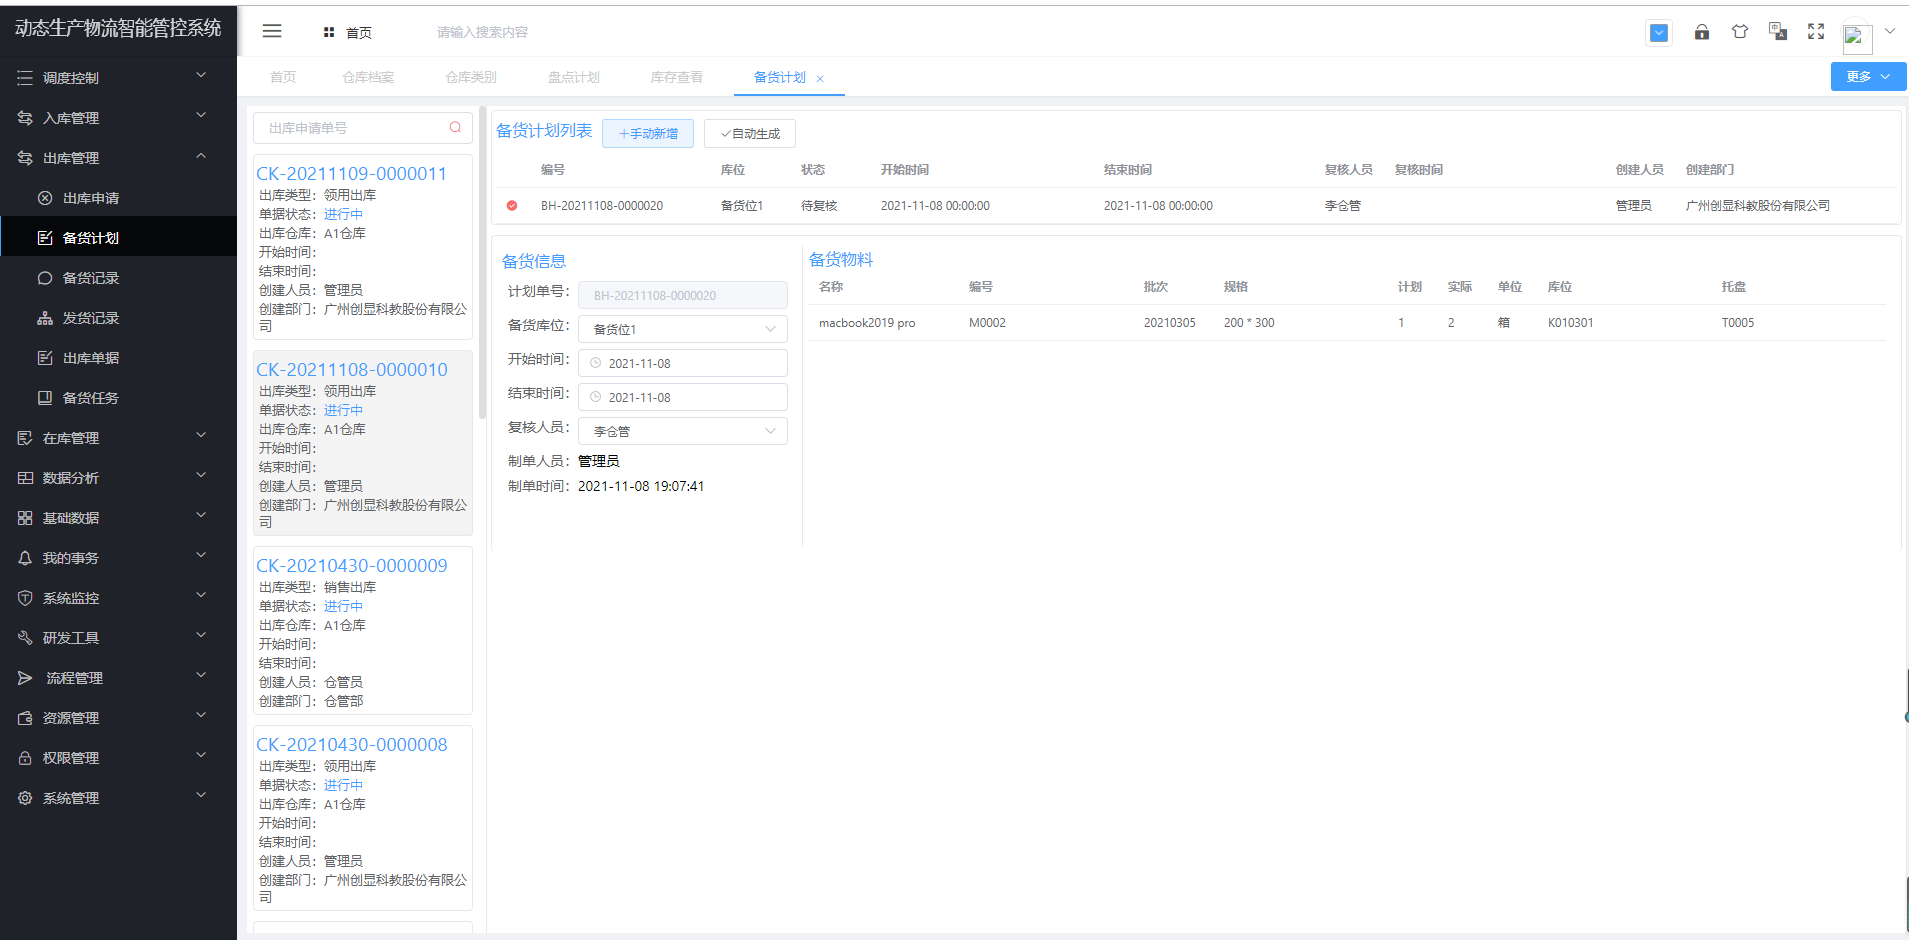1909x940 pixels.
Task: Expand 资源管理 menu chevron
Action: pos(201,715)
